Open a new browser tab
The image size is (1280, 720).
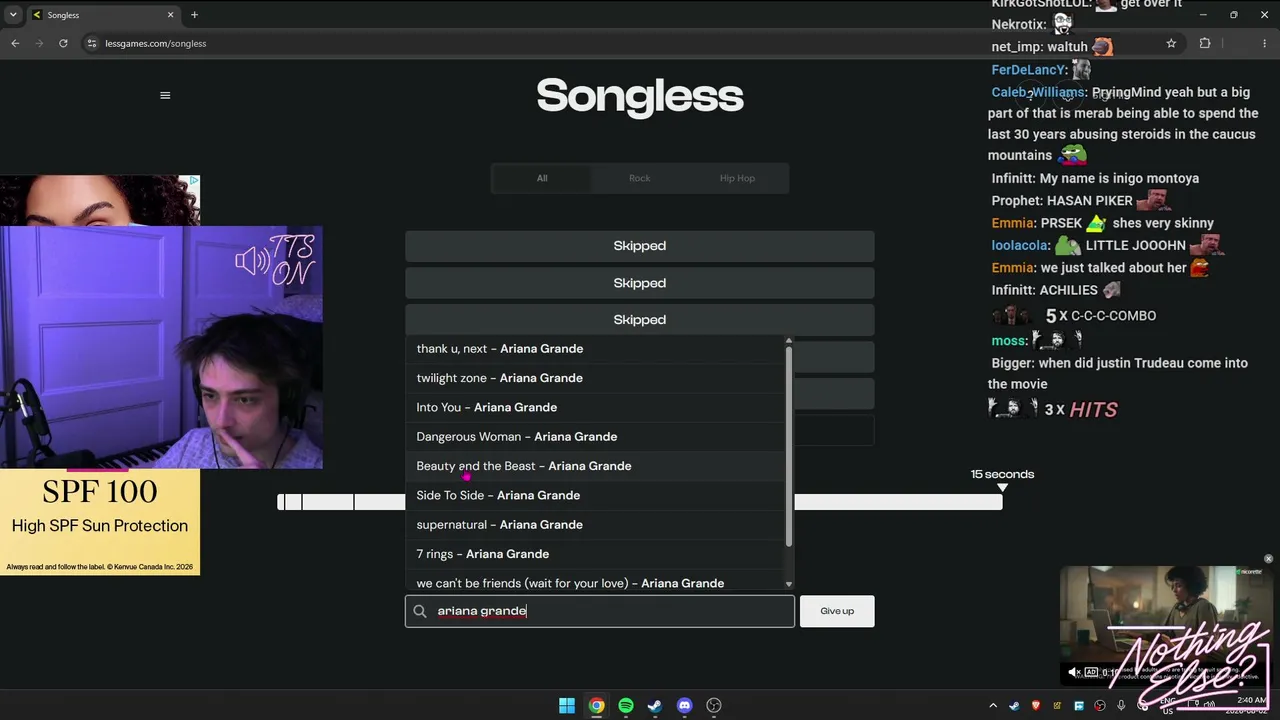tap(194, 15)
